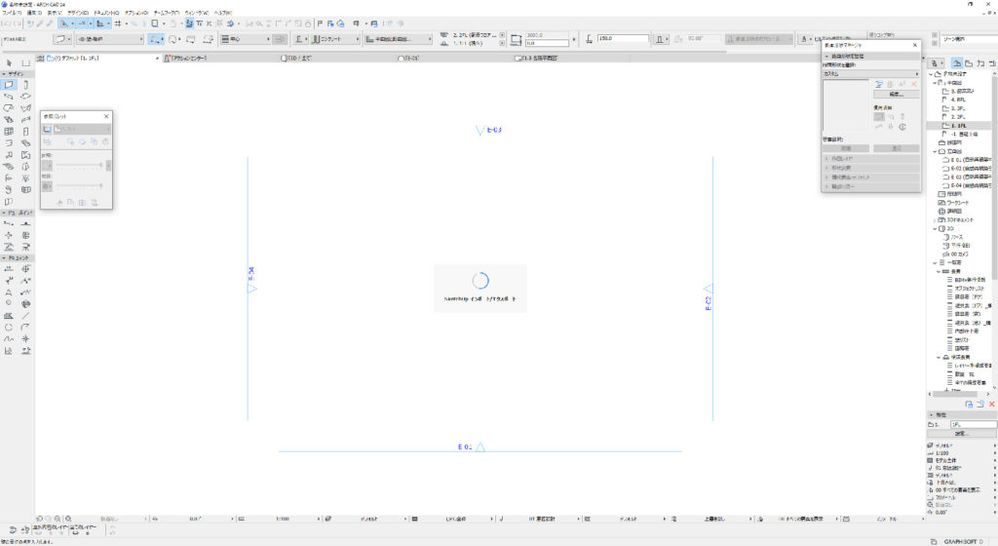The height and width of the screenshot is (546, 998).
Task: Open the element layer dropdown in Info Box
Action: pos(109,39)
